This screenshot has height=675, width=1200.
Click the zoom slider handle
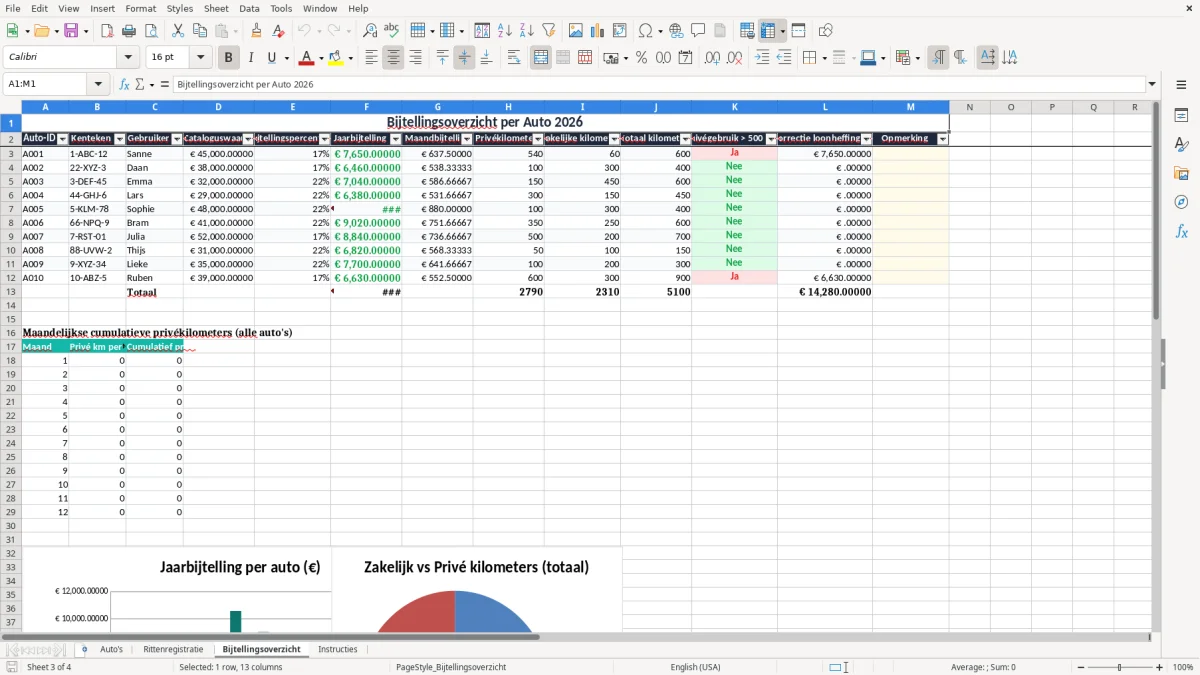tap(1119, 667)
